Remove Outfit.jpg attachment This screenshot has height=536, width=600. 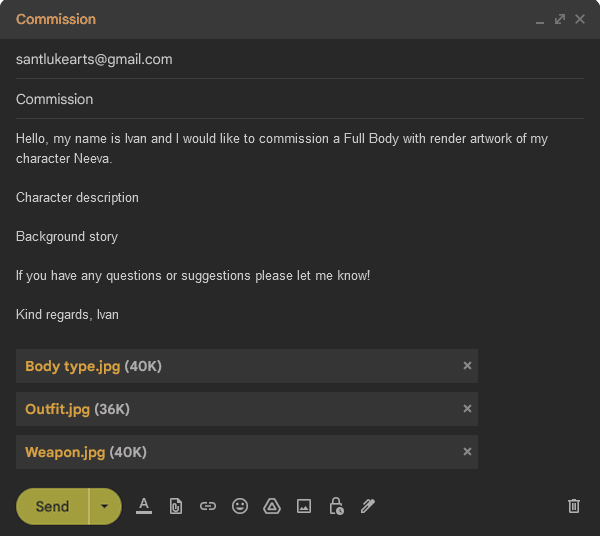tap(467, 409)
